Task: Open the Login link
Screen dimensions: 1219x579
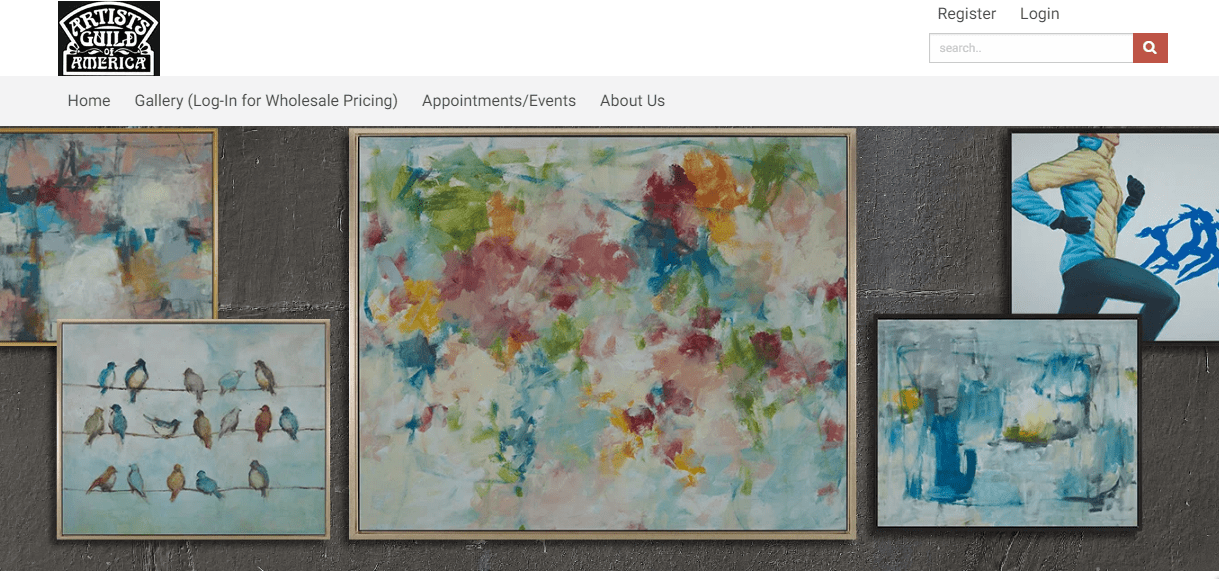Action: 1039,14
